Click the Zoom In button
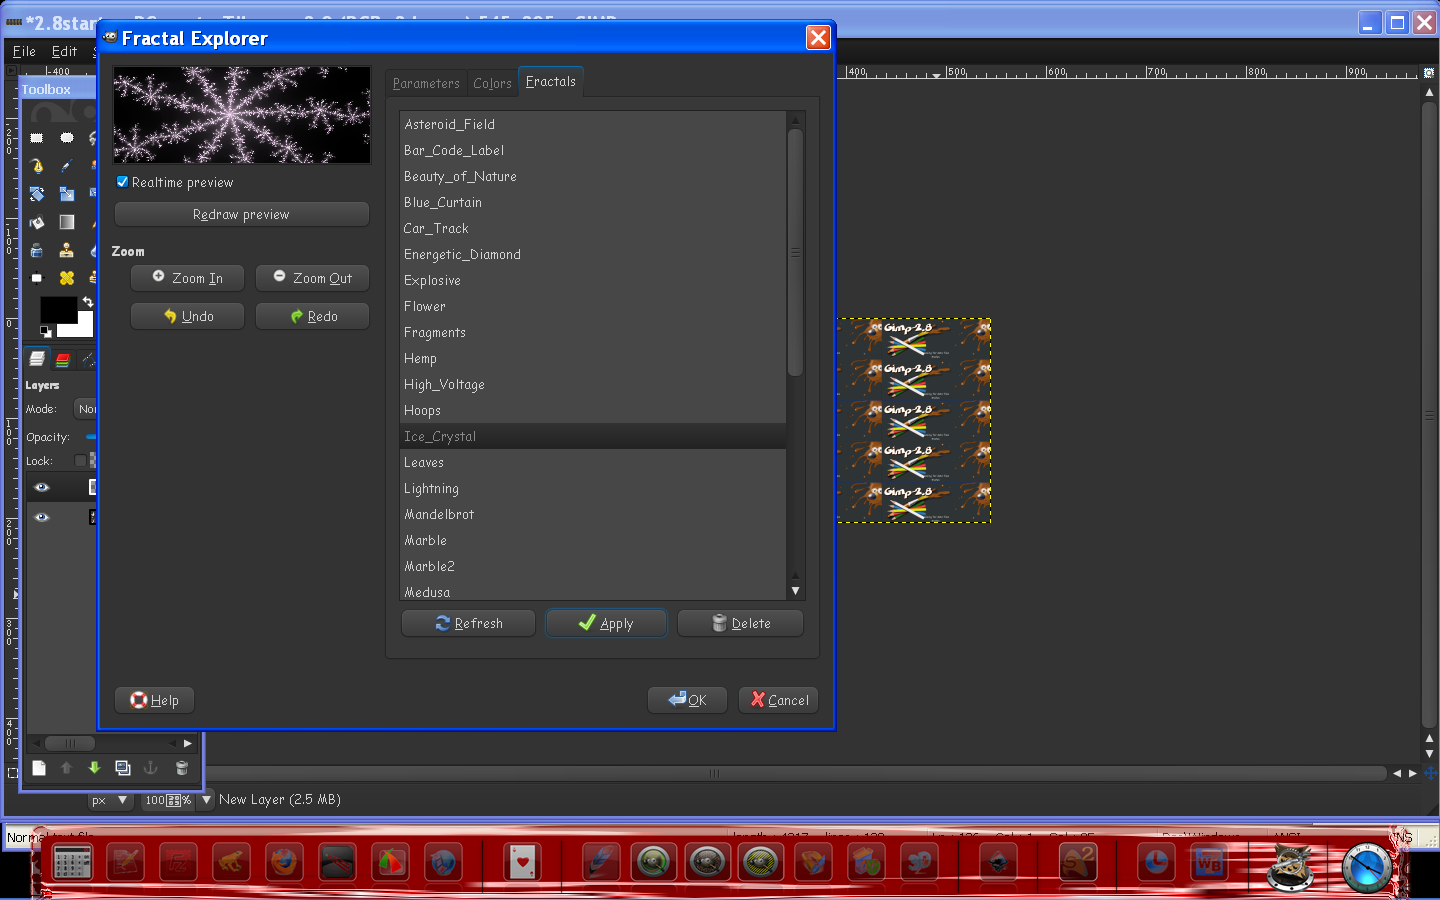The width and height of the screenshot is (1440, 900). coord(188,278)
